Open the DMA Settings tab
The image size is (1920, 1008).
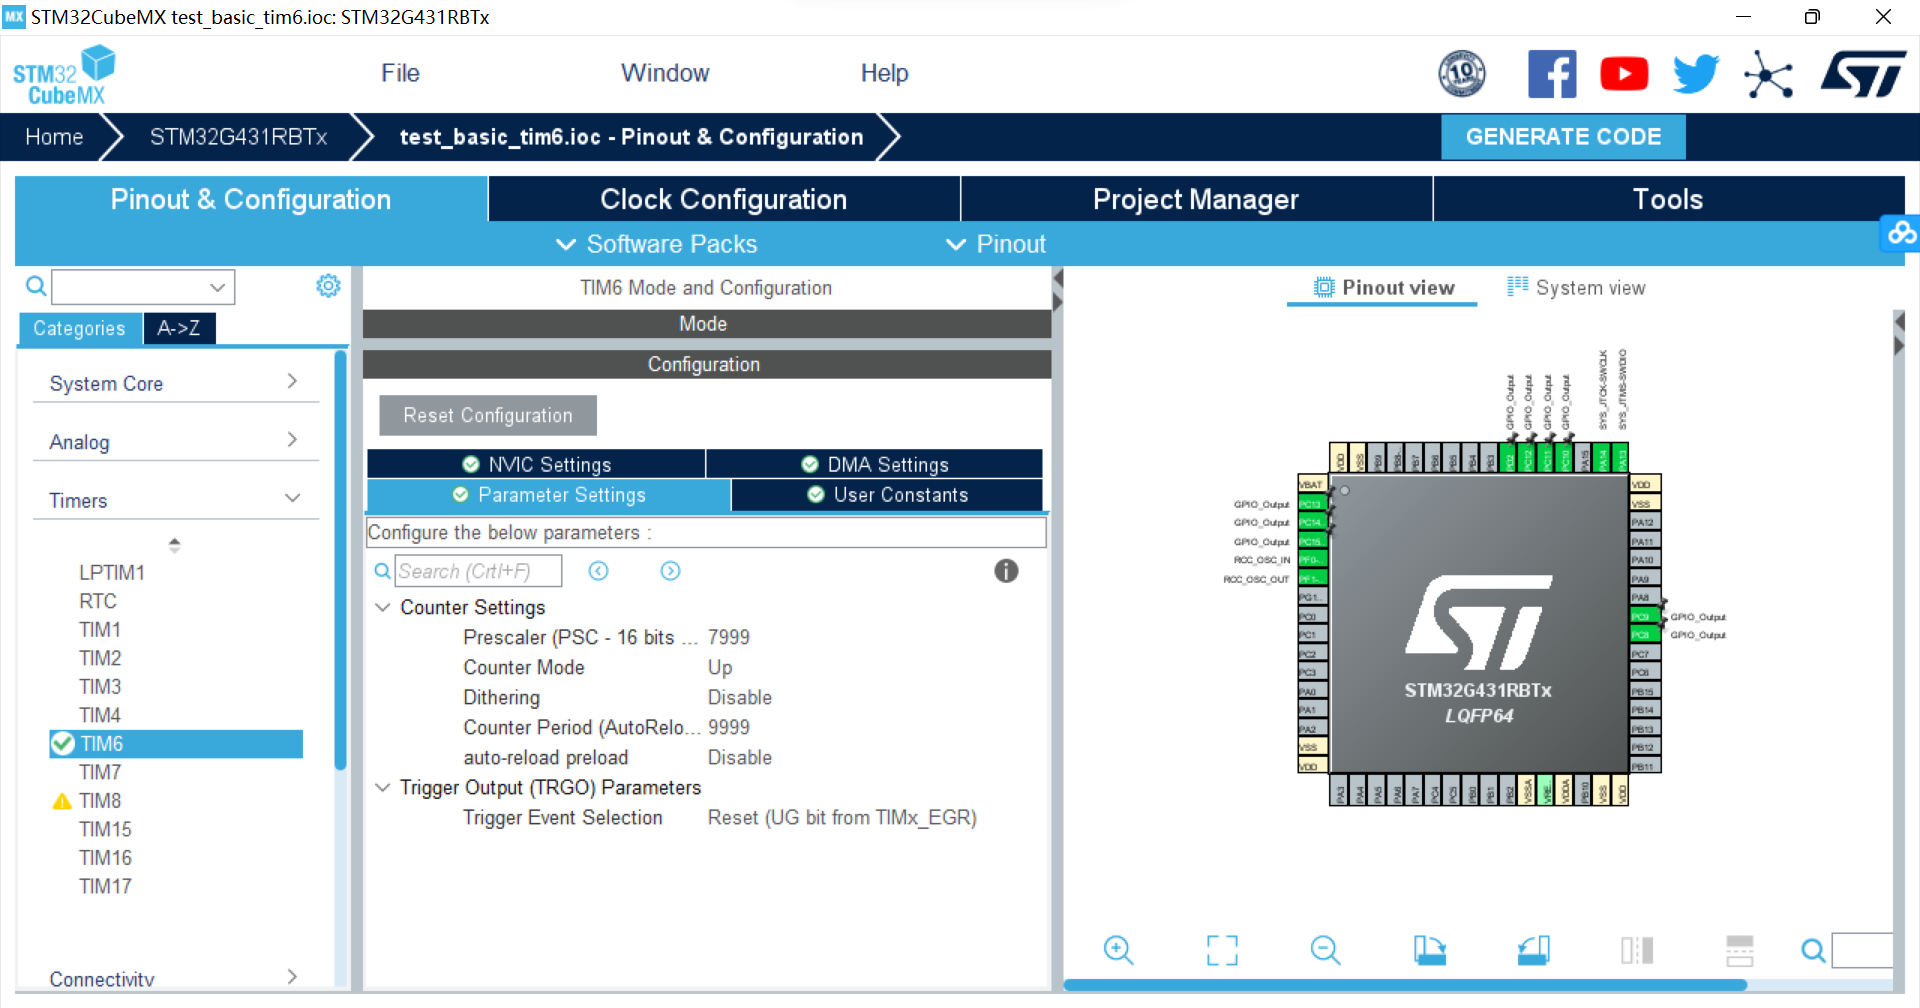[x=875, y=464]
